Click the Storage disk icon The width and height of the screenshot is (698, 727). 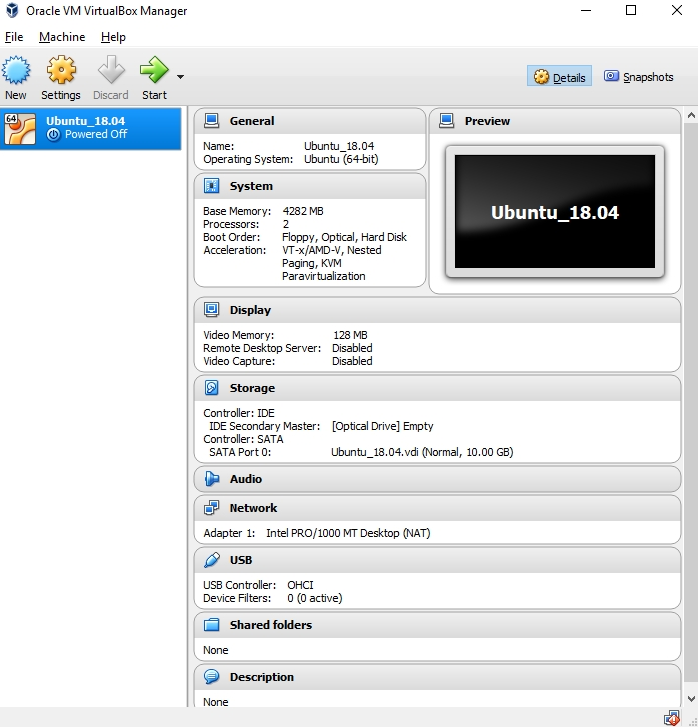[x=211, y=388]
